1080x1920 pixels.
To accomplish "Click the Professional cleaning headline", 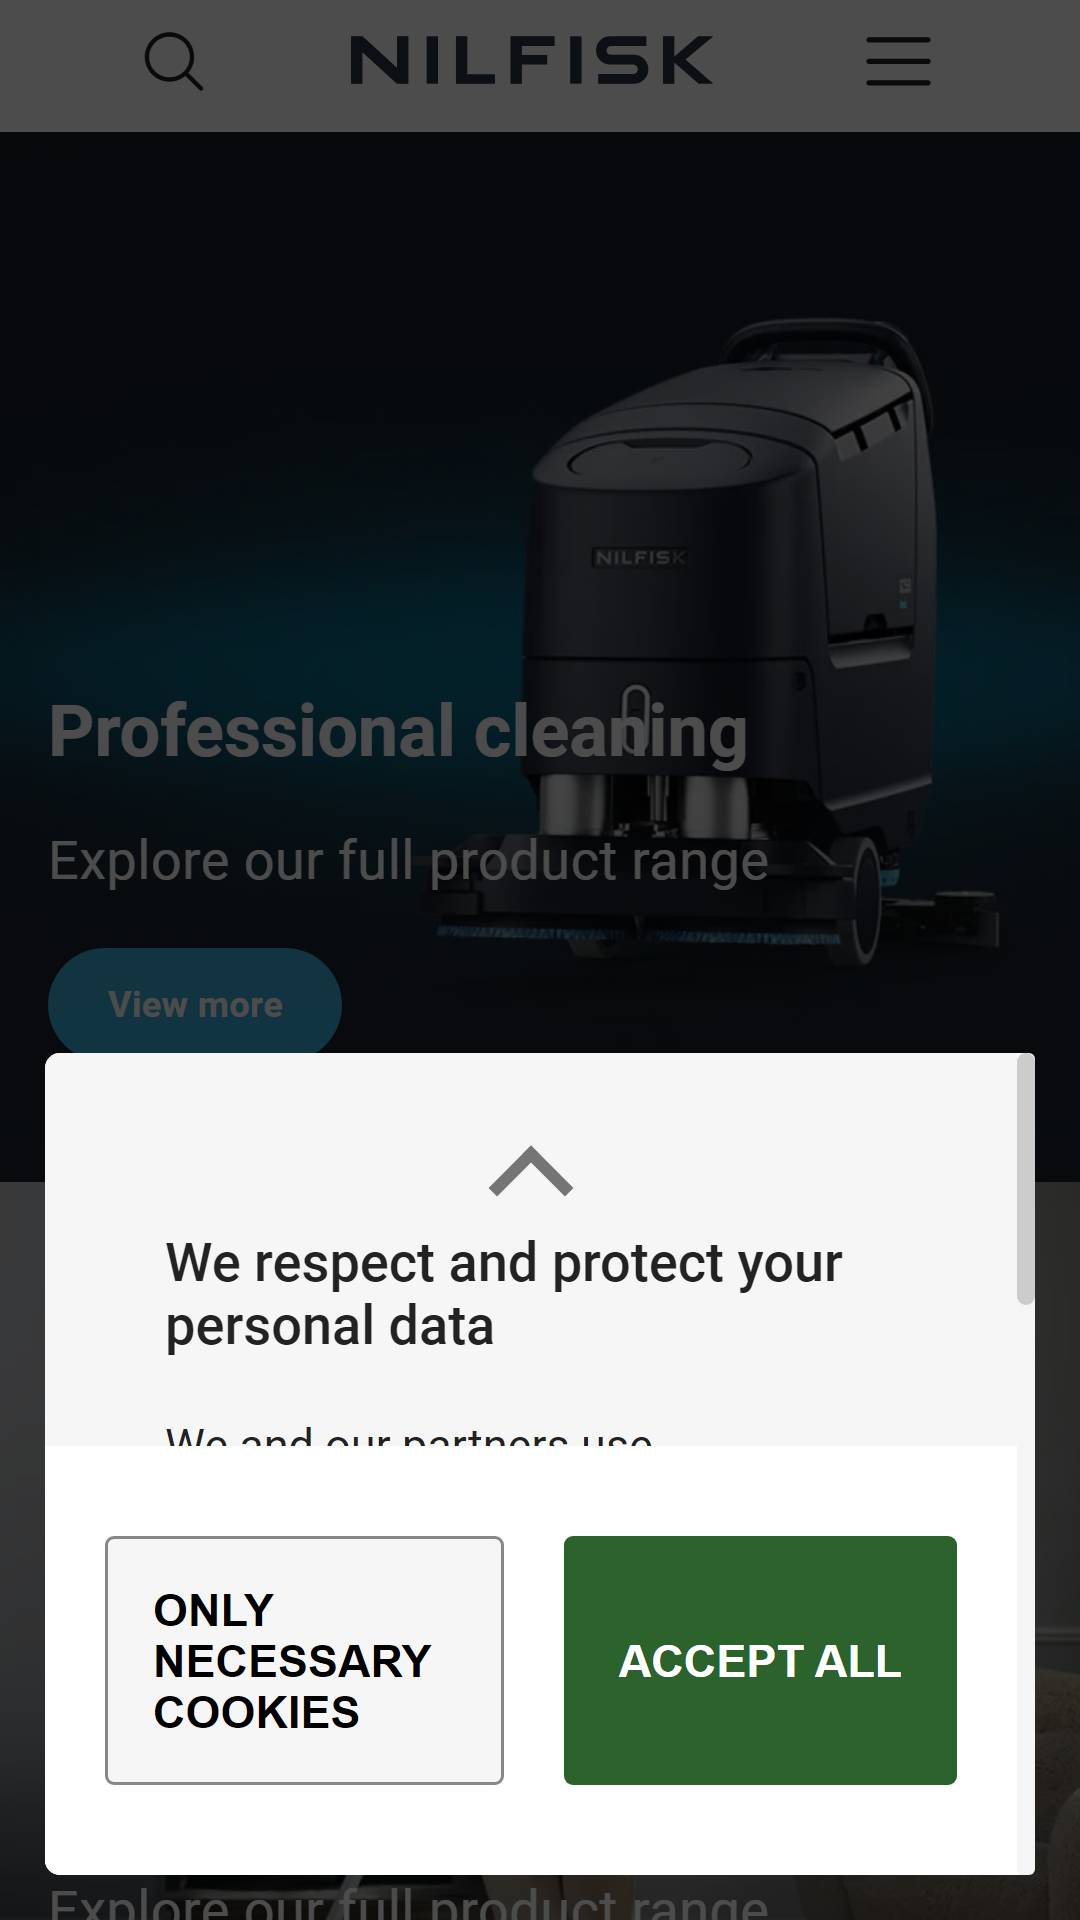I will pyautogui.click(x=398, y=732).
